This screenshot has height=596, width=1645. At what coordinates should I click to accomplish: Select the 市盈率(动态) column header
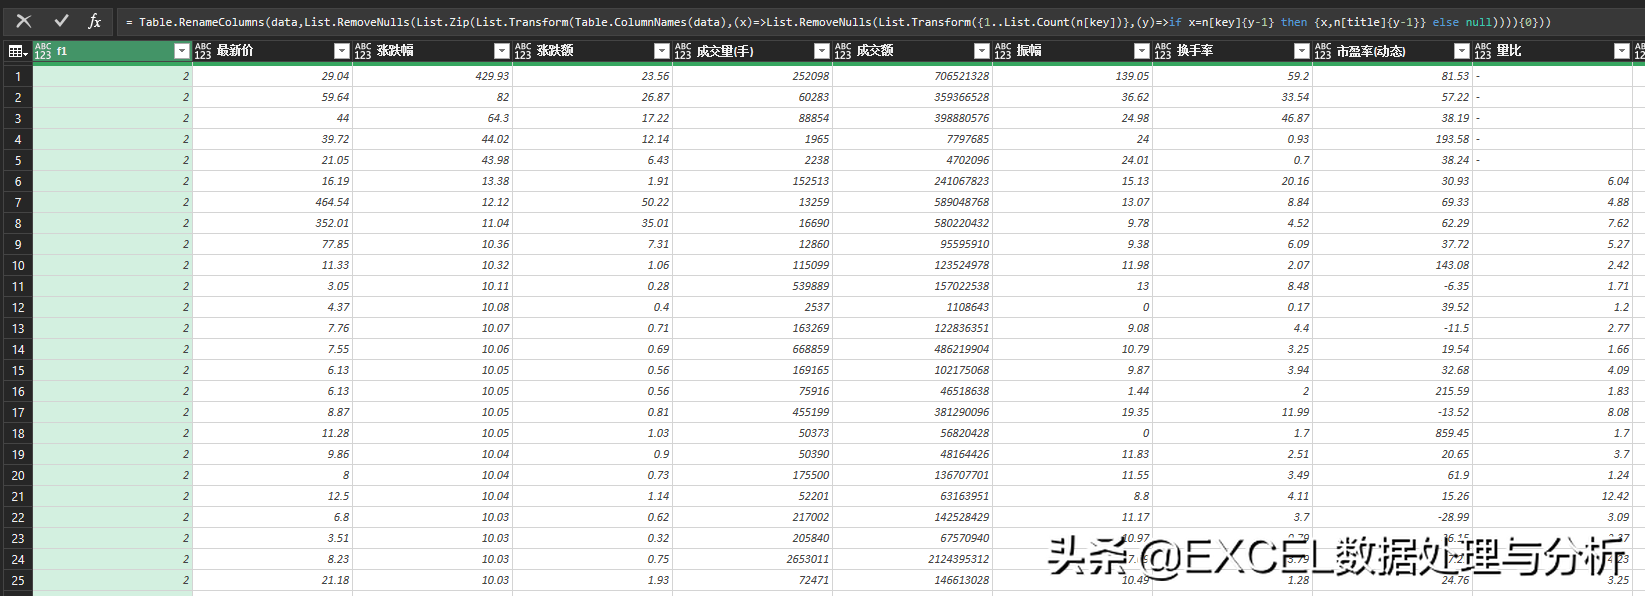tap(1392, 51)
